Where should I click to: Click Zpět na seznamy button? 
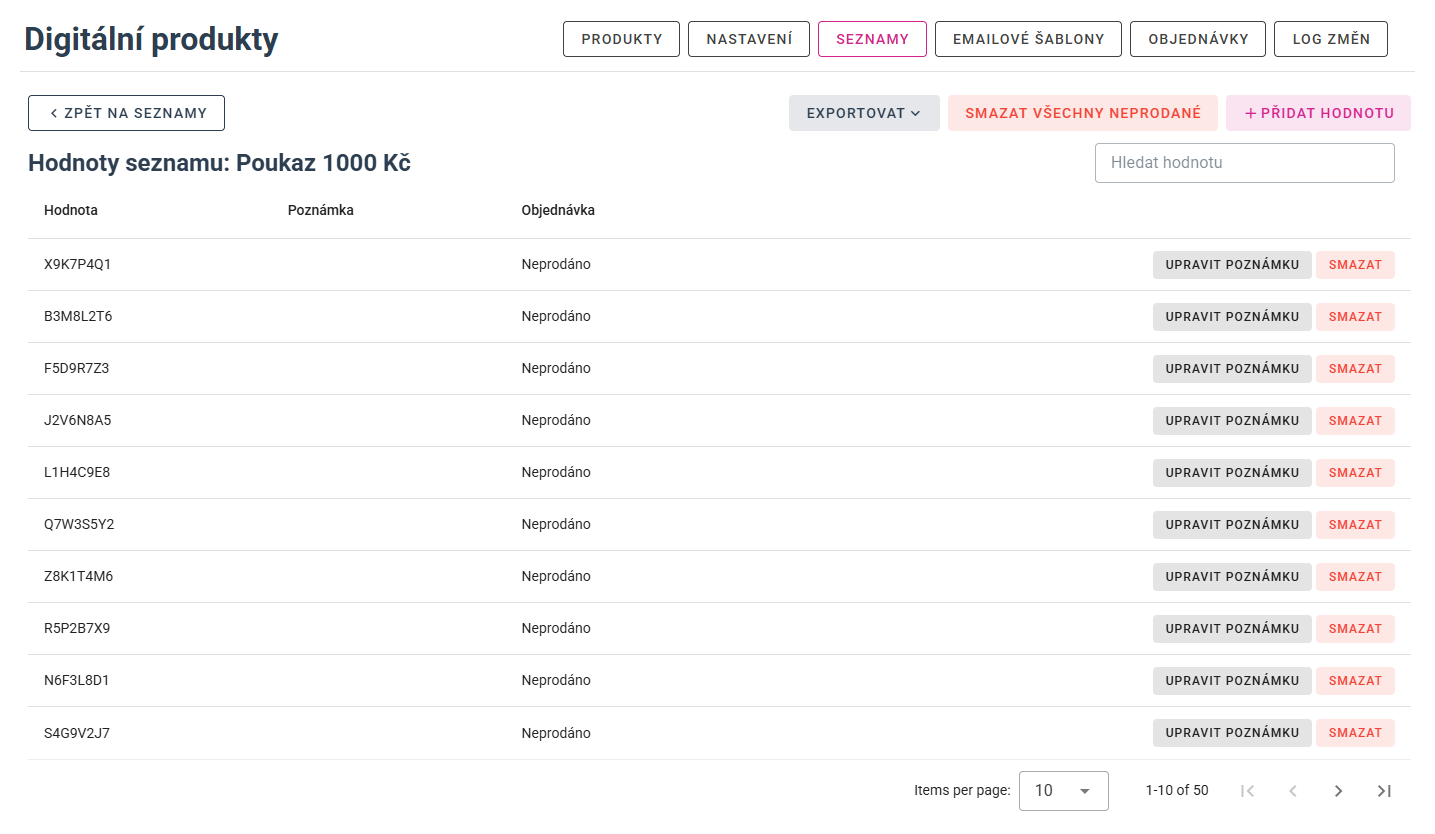[126, 113]
